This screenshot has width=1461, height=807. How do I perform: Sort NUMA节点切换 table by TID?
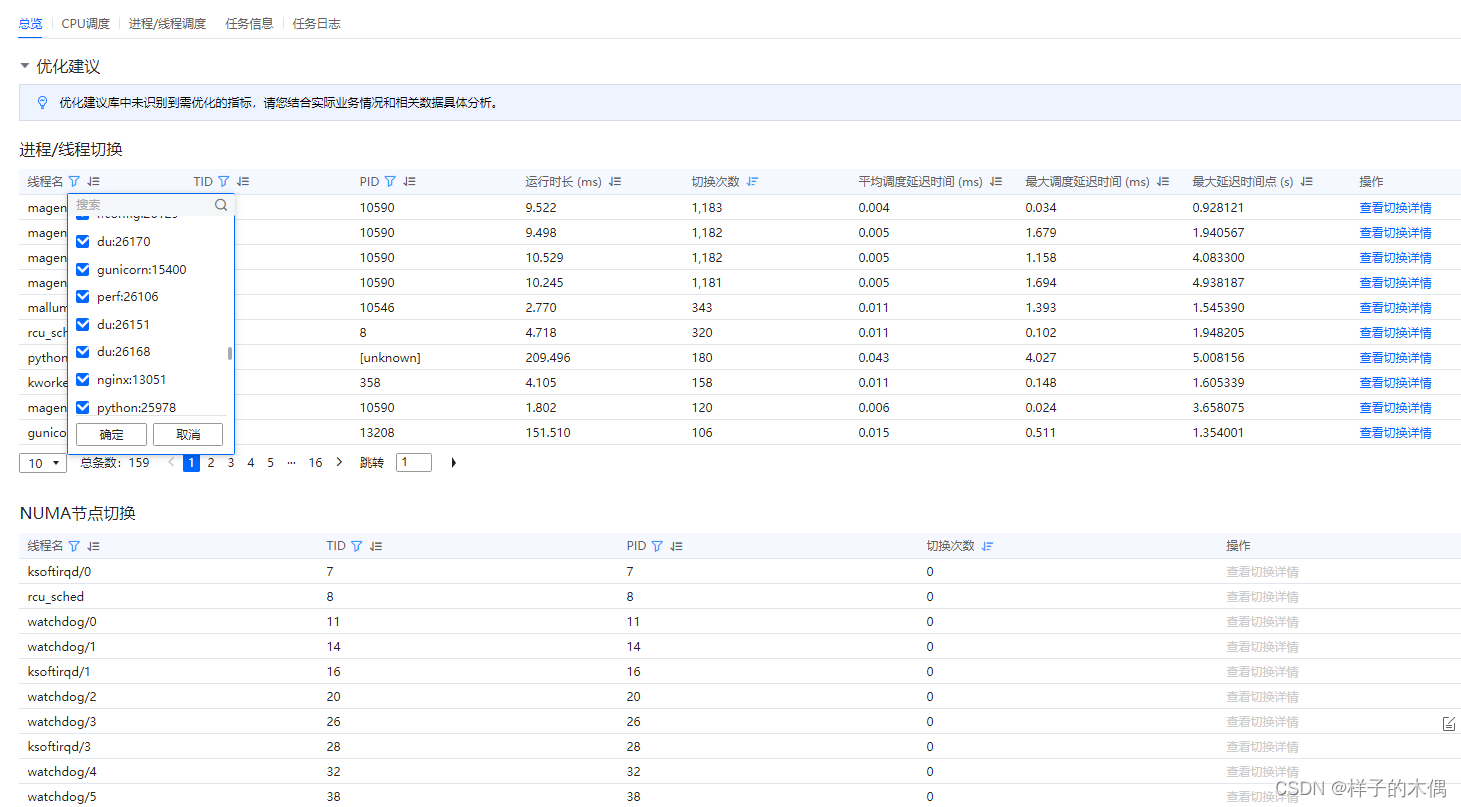(376, 546)
